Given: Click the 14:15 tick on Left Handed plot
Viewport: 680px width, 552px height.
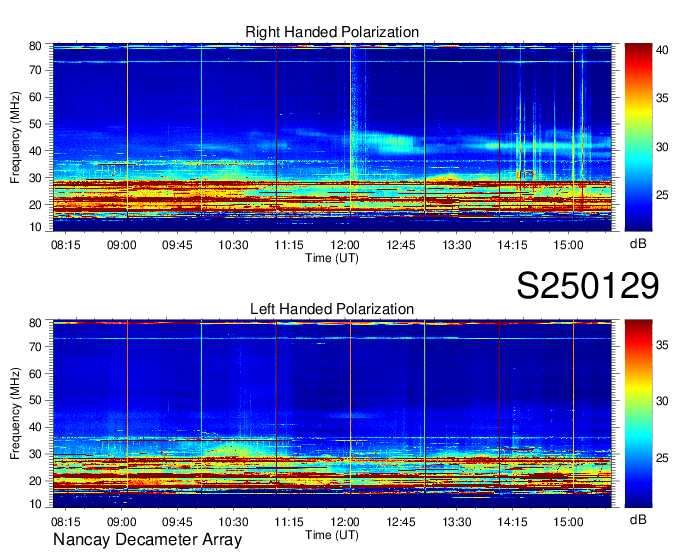Looking at the screenshot, I should [x=512, y=522].
